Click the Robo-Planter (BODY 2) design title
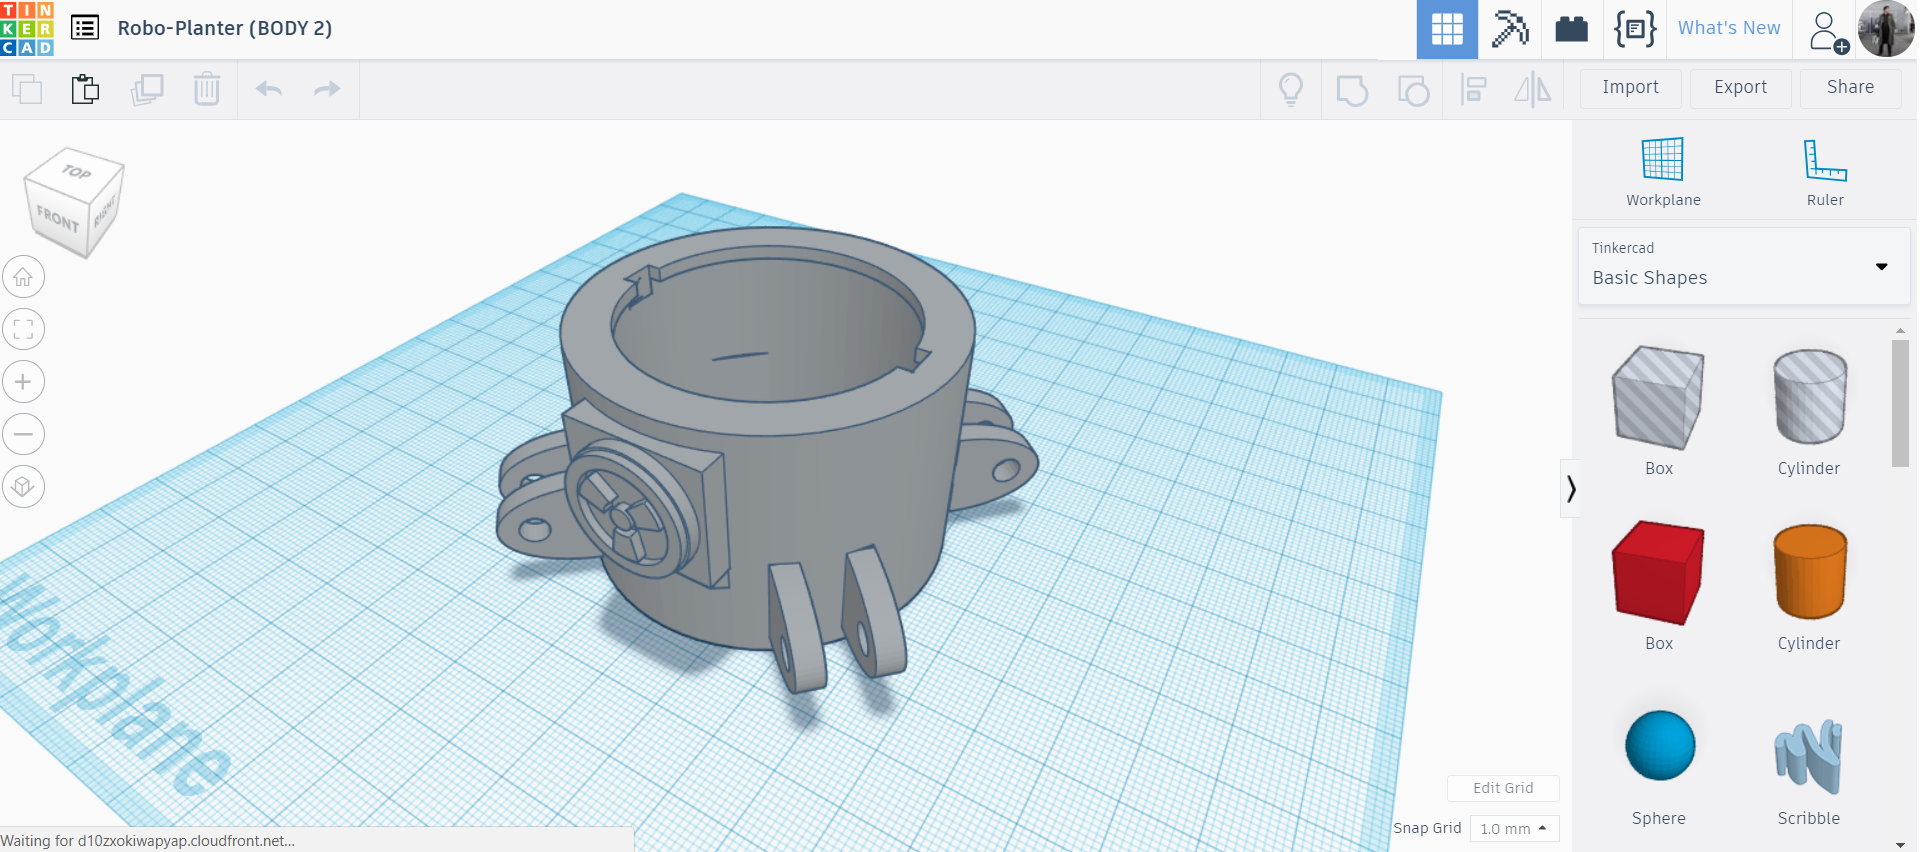1920x852 pixels. coord(225,28)
